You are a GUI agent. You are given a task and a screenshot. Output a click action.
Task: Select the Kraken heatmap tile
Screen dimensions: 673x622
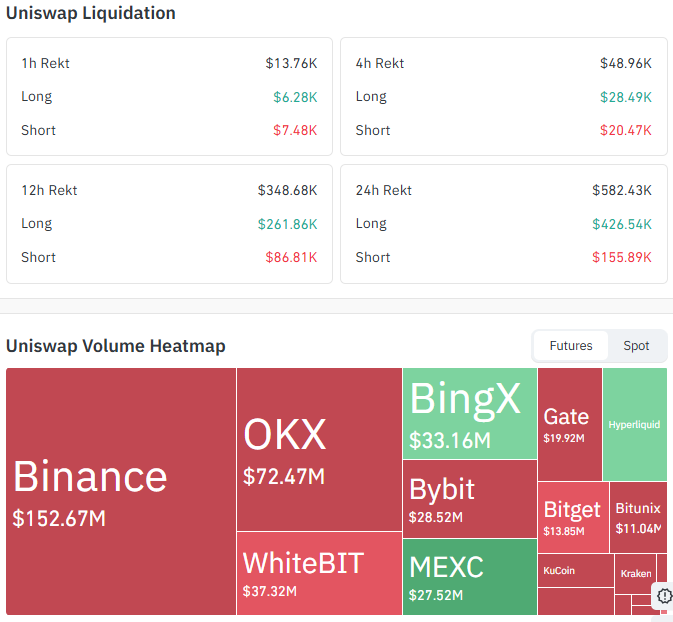tap(636, 573)
